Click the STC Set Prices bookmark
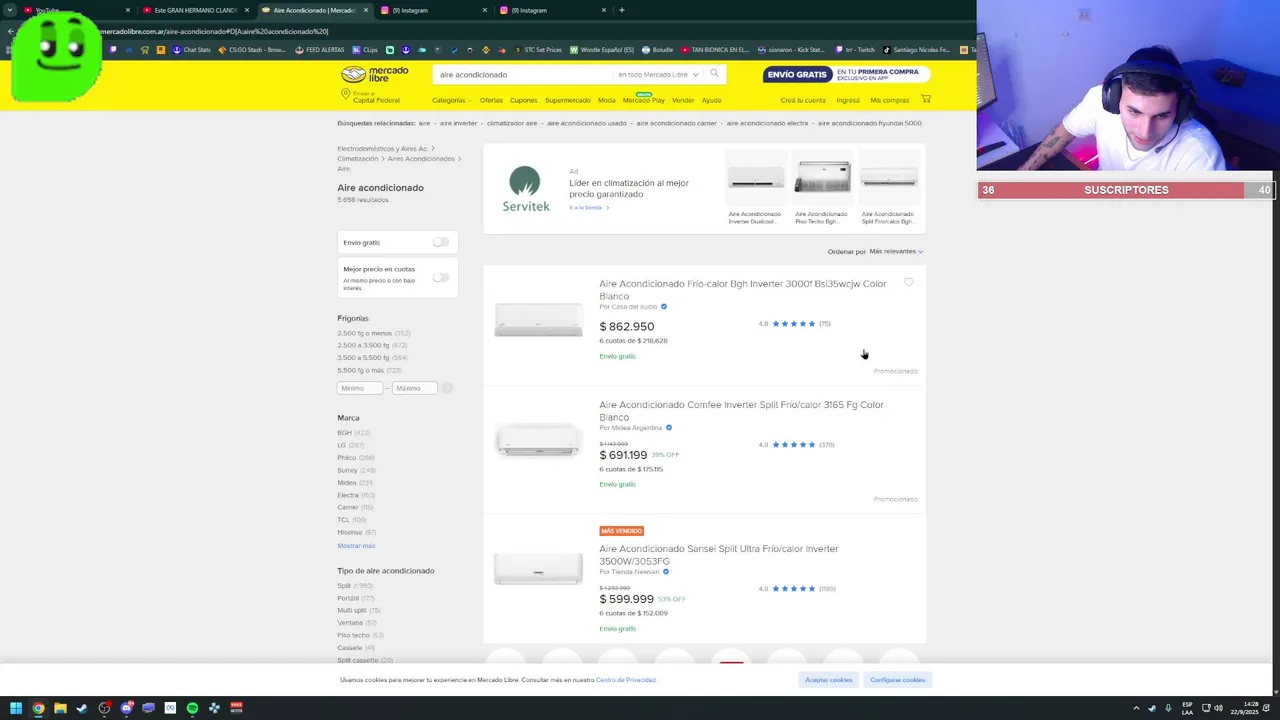This screenshot has width=1280, height=720. tap(538, 49)
